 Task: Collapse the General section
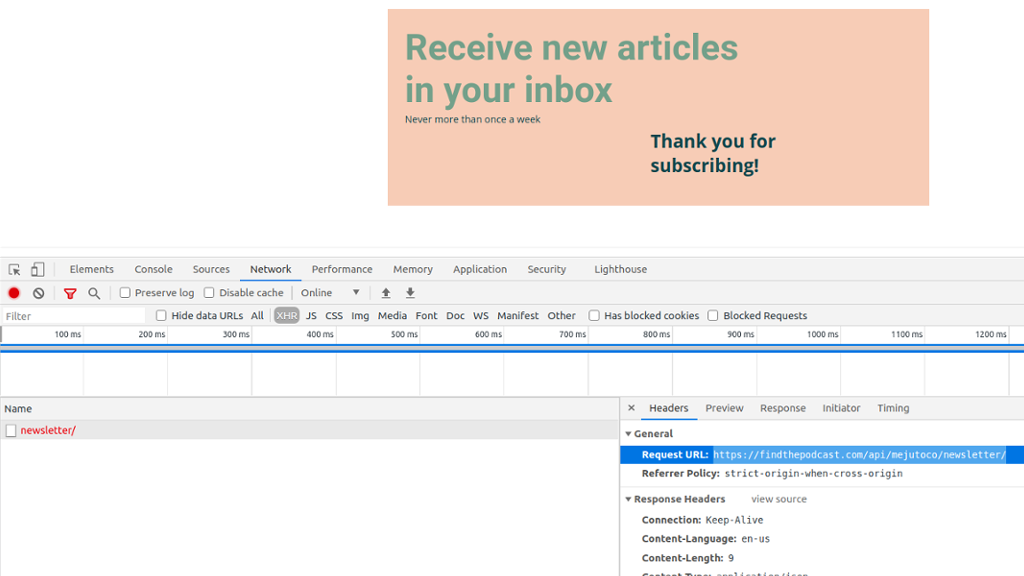click(629, 434)
